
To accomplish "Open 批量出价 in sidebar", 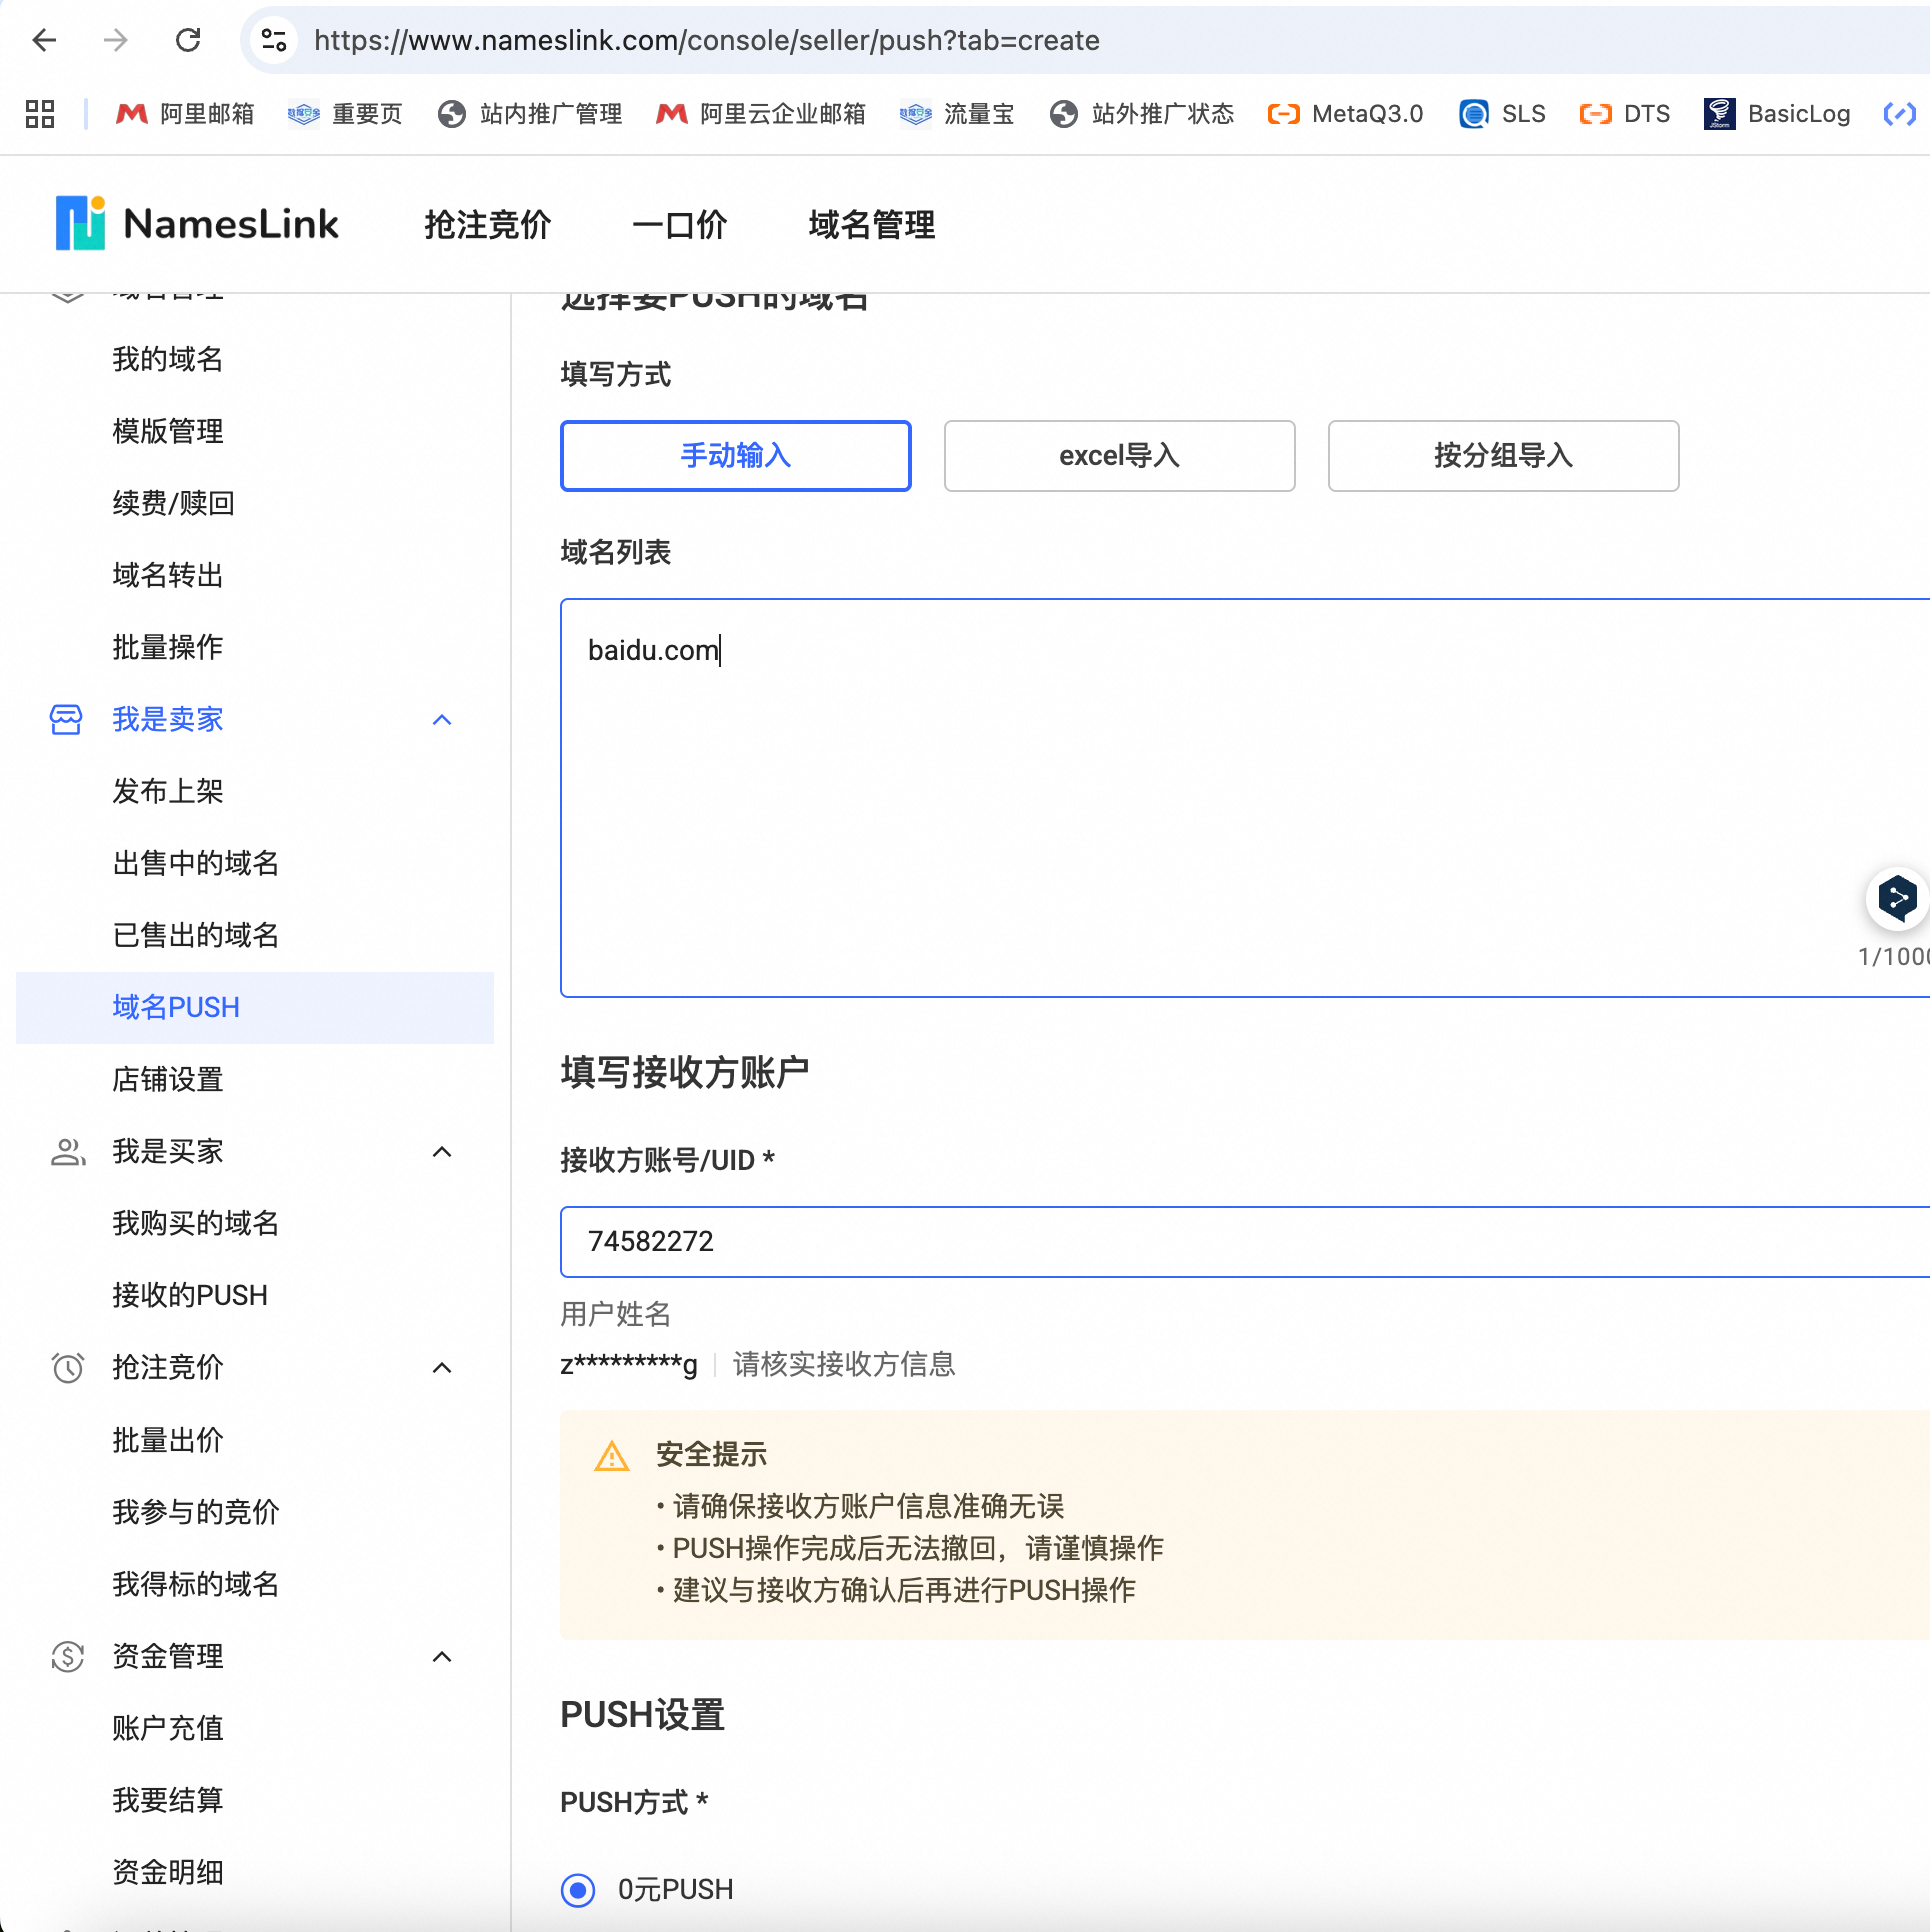I will pos(168,1440).
